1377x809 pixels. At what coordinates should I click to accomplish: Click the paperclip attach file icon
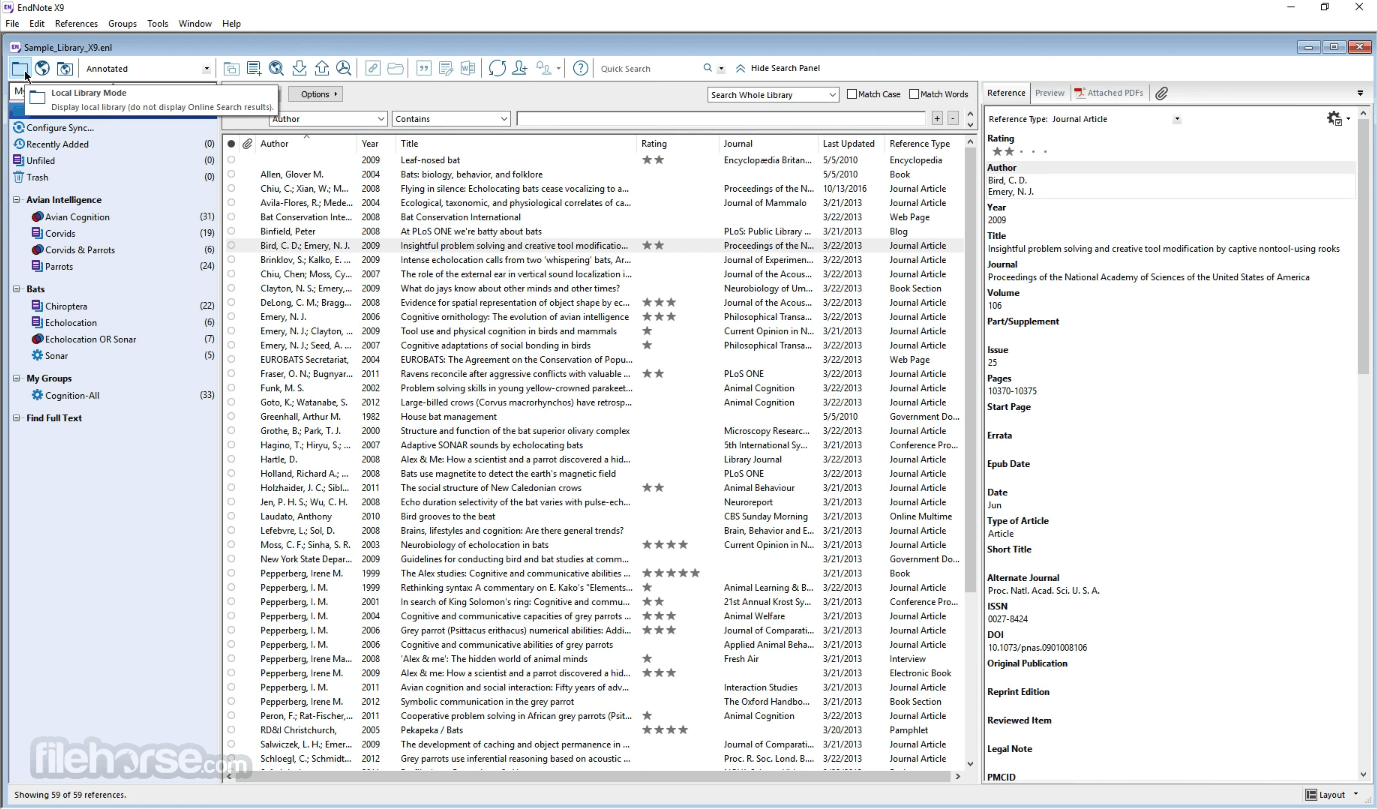(1161, 93)
